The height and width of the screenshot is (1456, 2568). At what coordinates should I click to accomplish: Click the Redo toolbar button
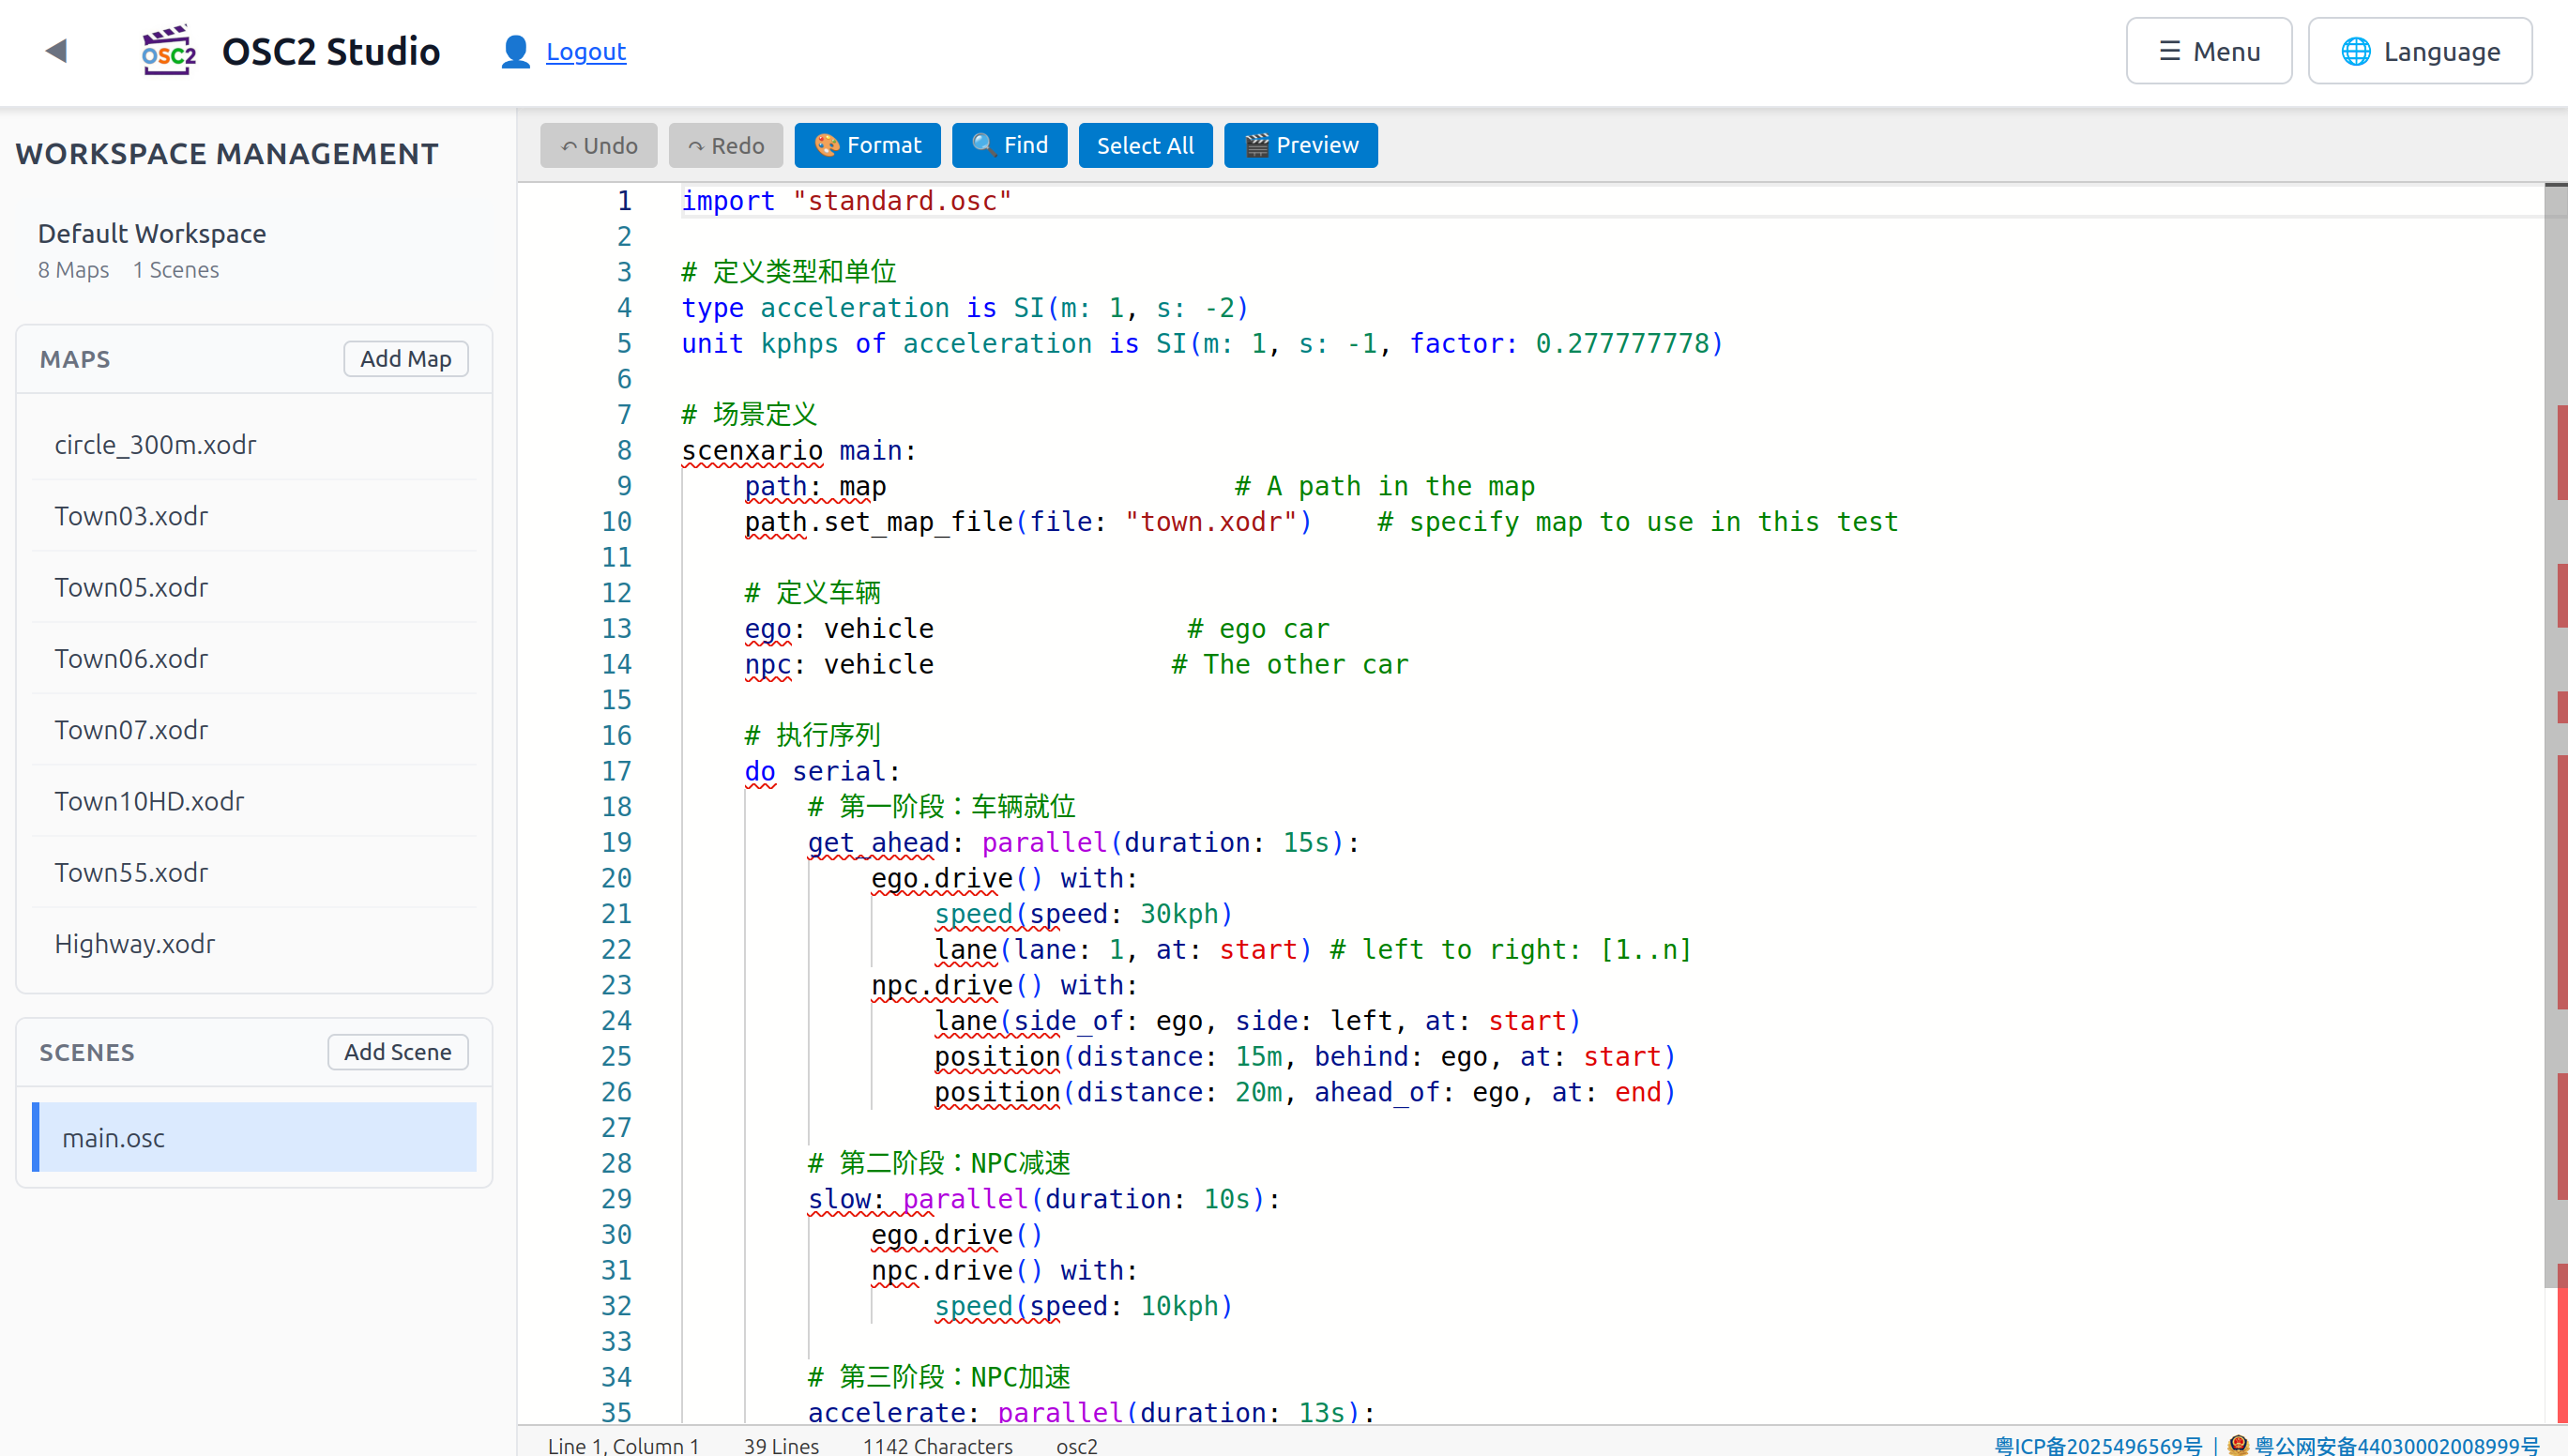tap(726, 145)
